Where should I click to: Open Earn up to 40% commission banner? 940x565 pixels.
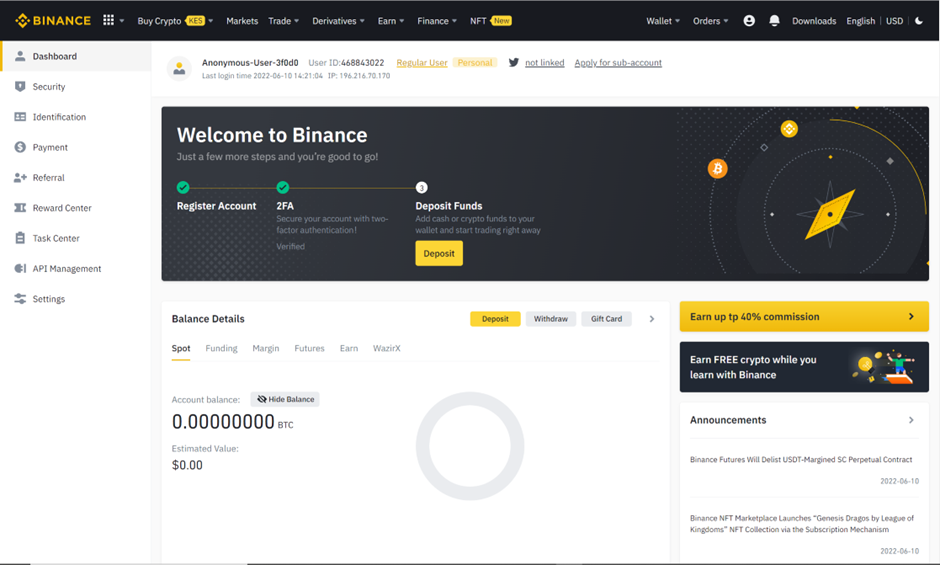[803, 316]
